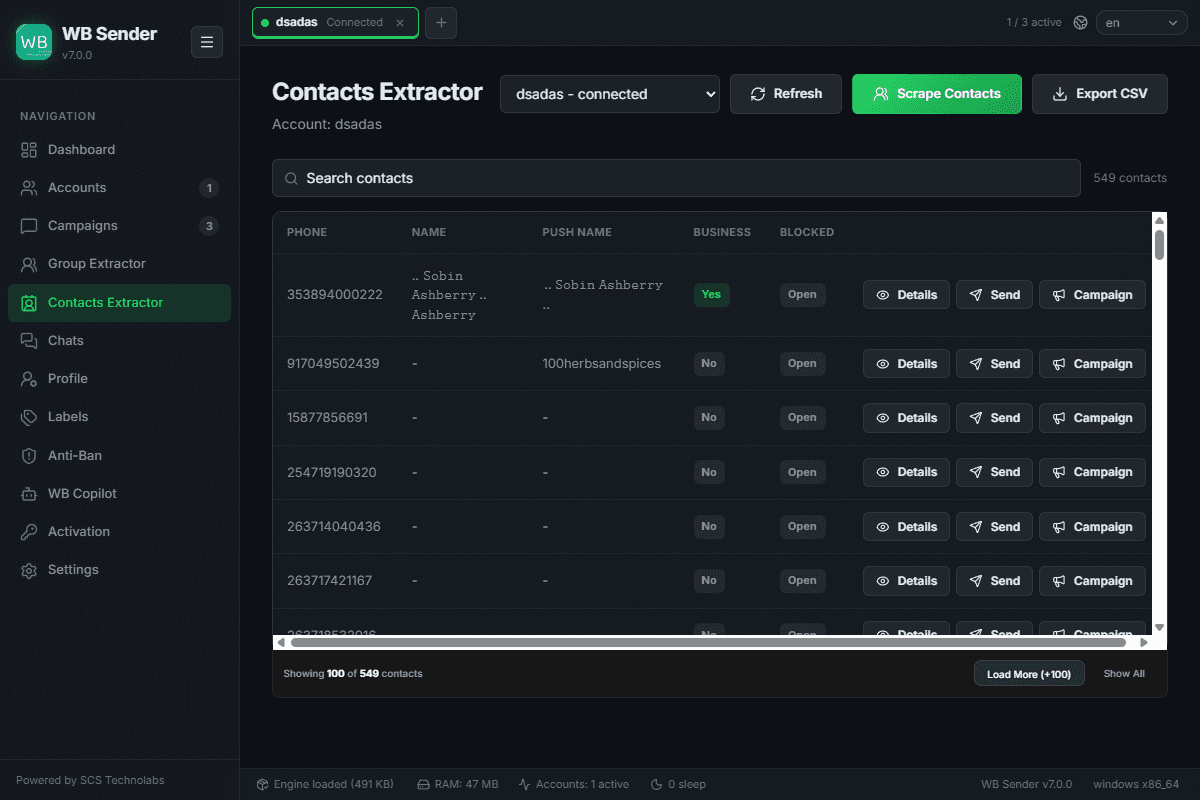Click phone number 263717421167
1200x800 pixels.
pyautogui.click(x=329, y=581)
